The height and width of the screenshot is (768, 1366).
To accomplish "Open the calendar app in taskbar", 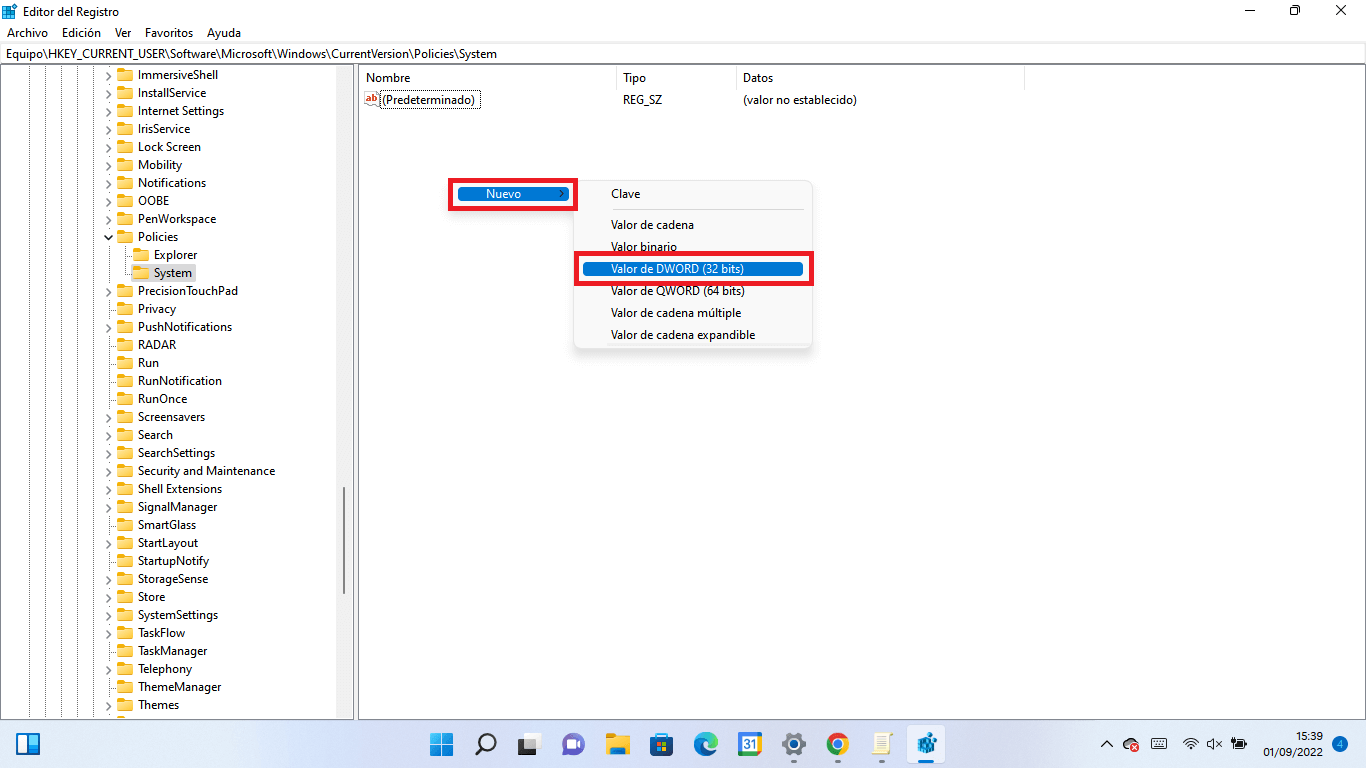I will pyautogui.click(x=750, y=744).
